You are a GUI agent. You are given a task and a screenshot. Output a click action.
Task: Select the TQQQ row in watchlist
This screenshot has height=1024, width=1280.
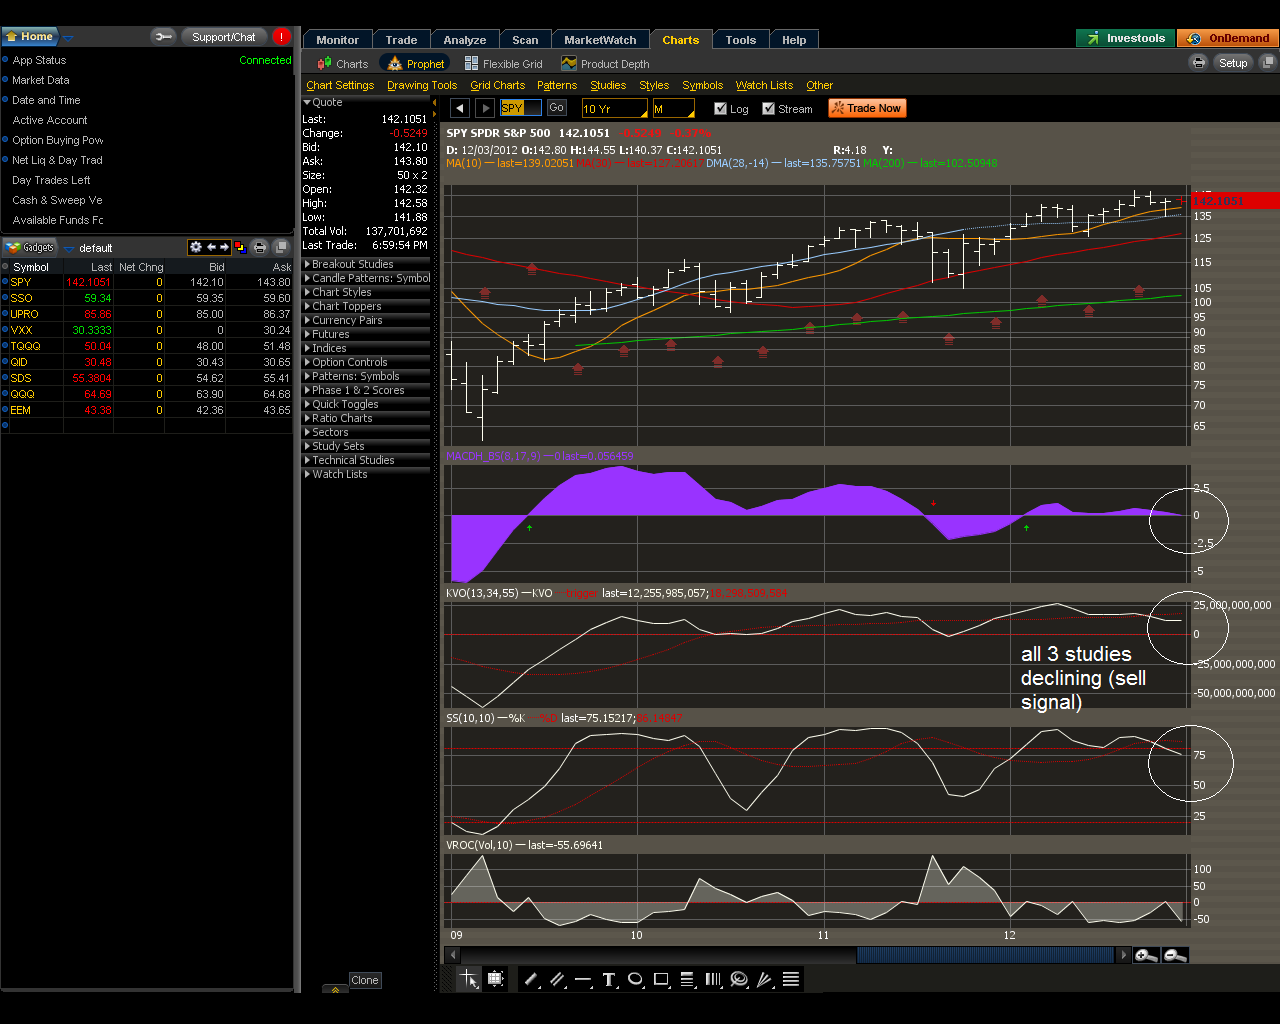point(148,346)
